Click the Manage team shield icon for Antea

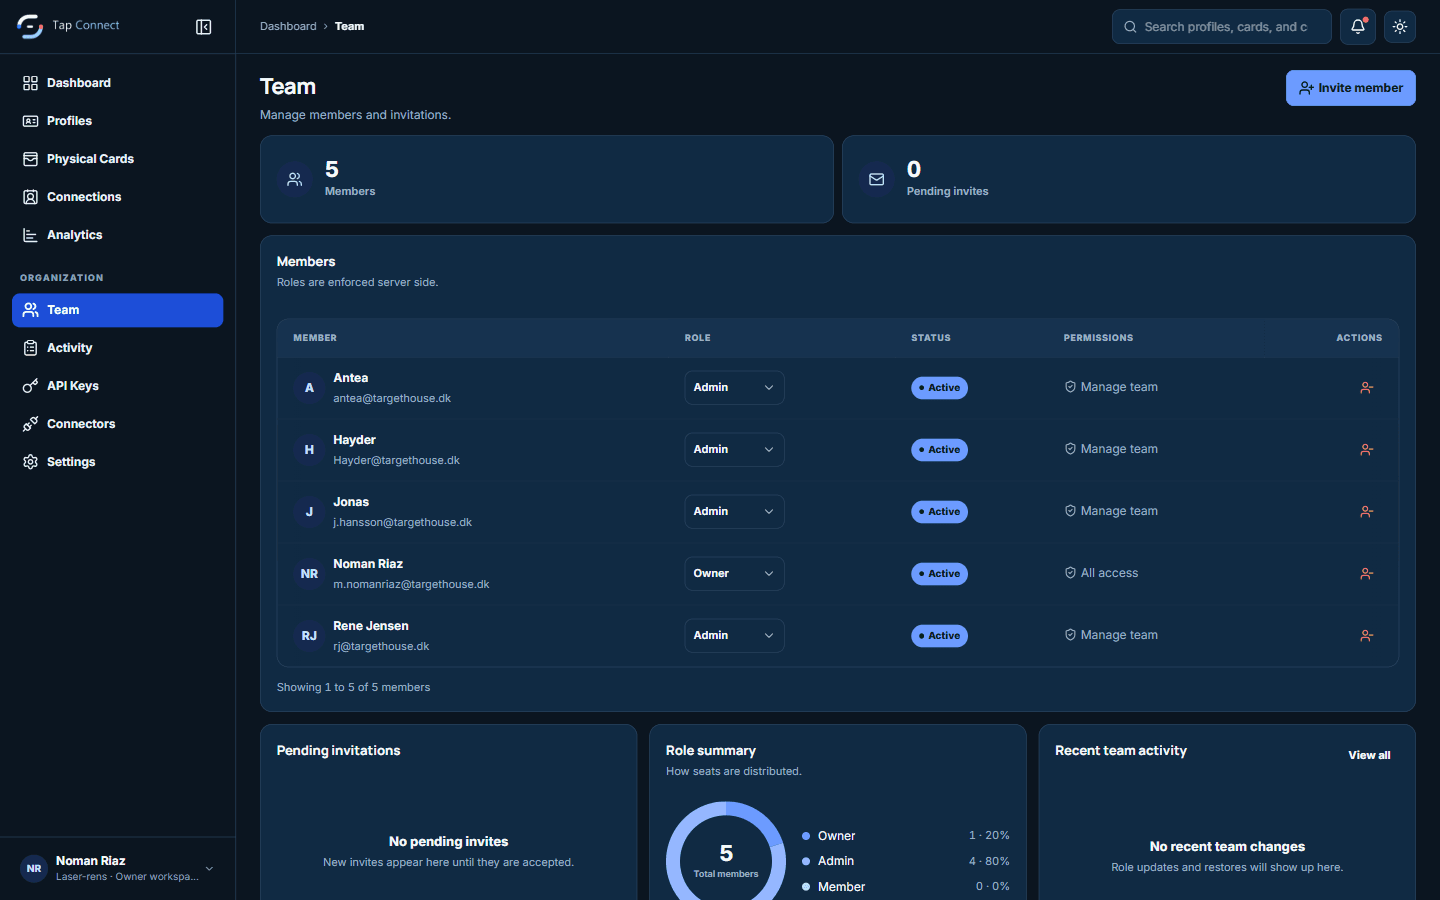pyautogui.click(x=1070, y=387)
